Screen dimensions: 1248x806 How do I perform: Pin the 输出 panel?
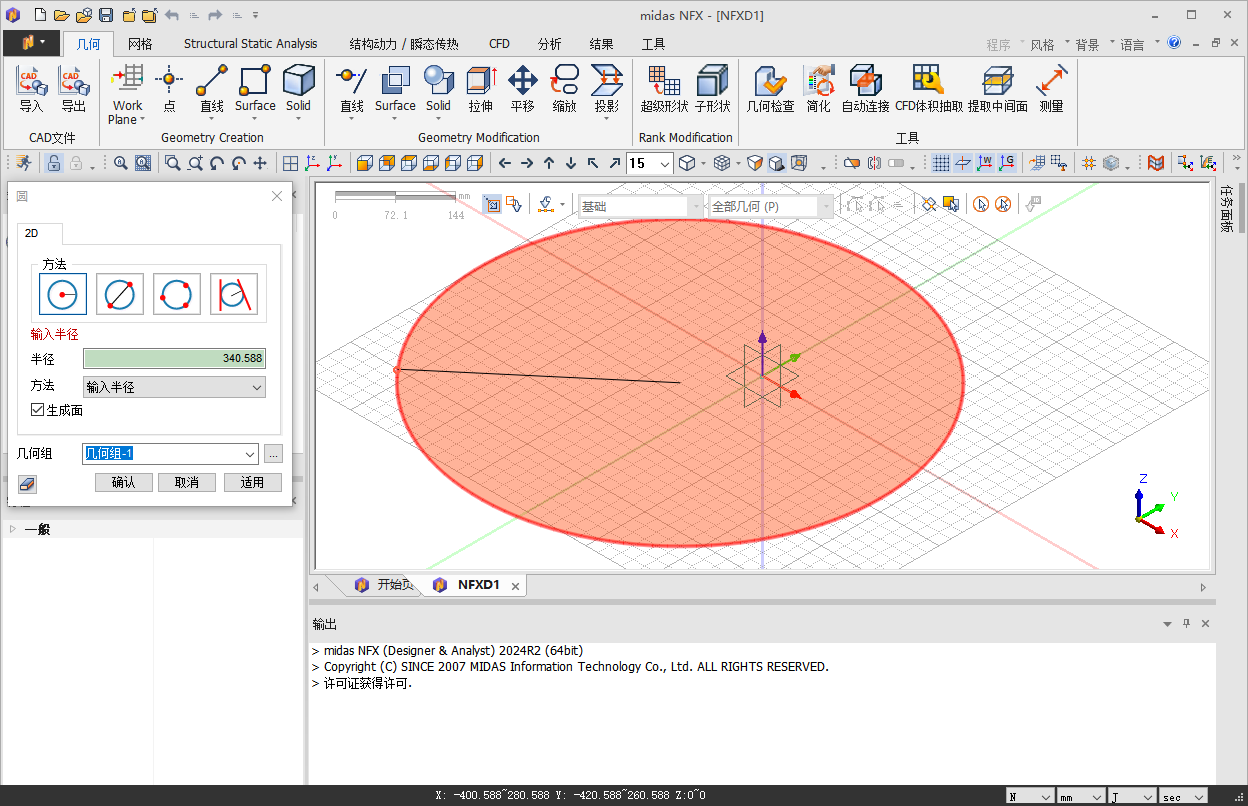[x=1187, y=623]
